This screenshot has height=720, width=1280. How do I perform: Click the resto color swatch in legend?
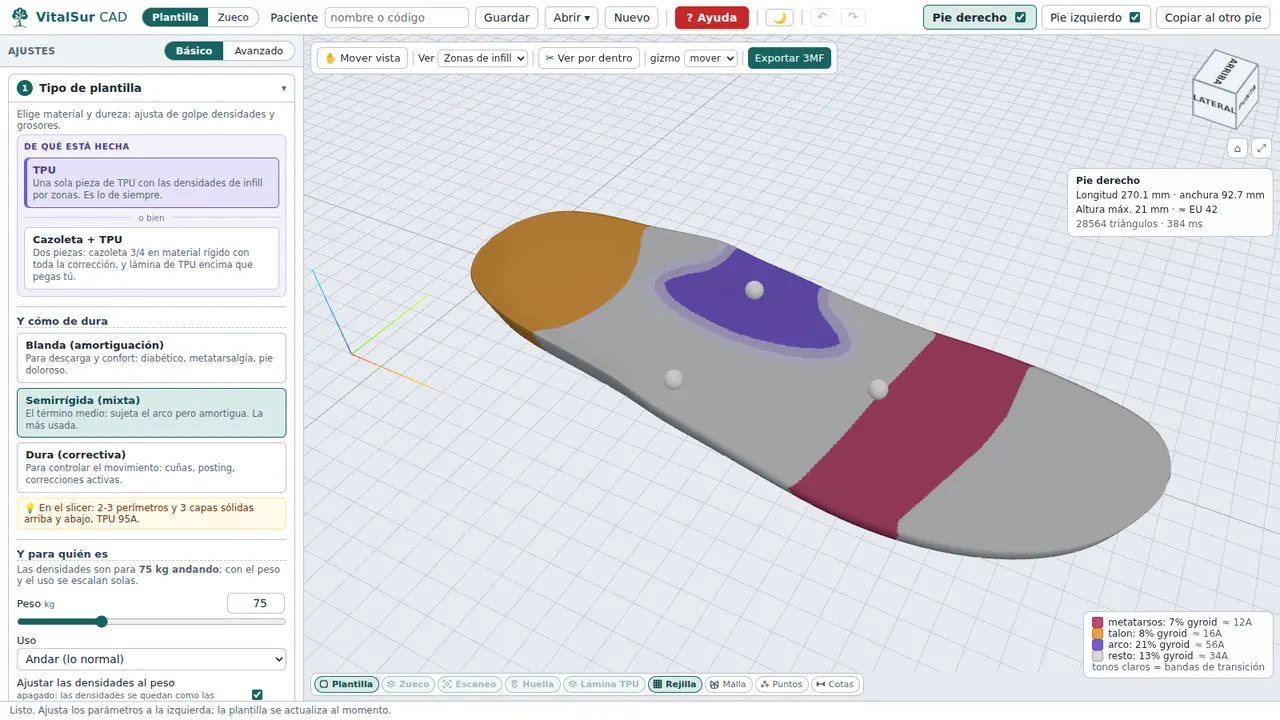(x=1098, y=656)
